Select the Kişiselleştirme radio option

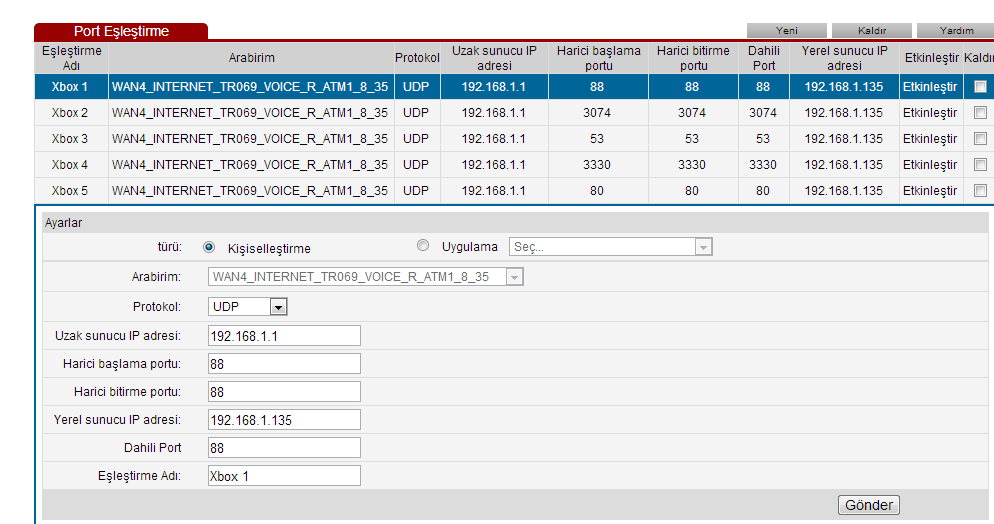coord(209,247)
